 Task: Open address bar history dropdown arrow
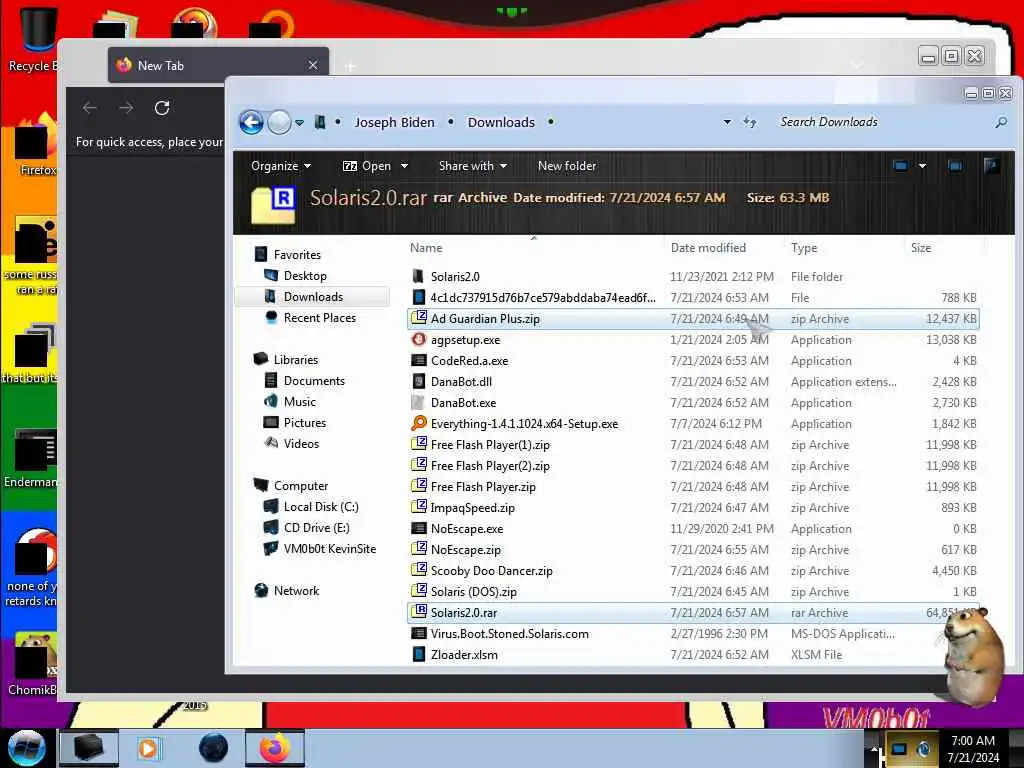pyautogui.click(x=727, y=122)
